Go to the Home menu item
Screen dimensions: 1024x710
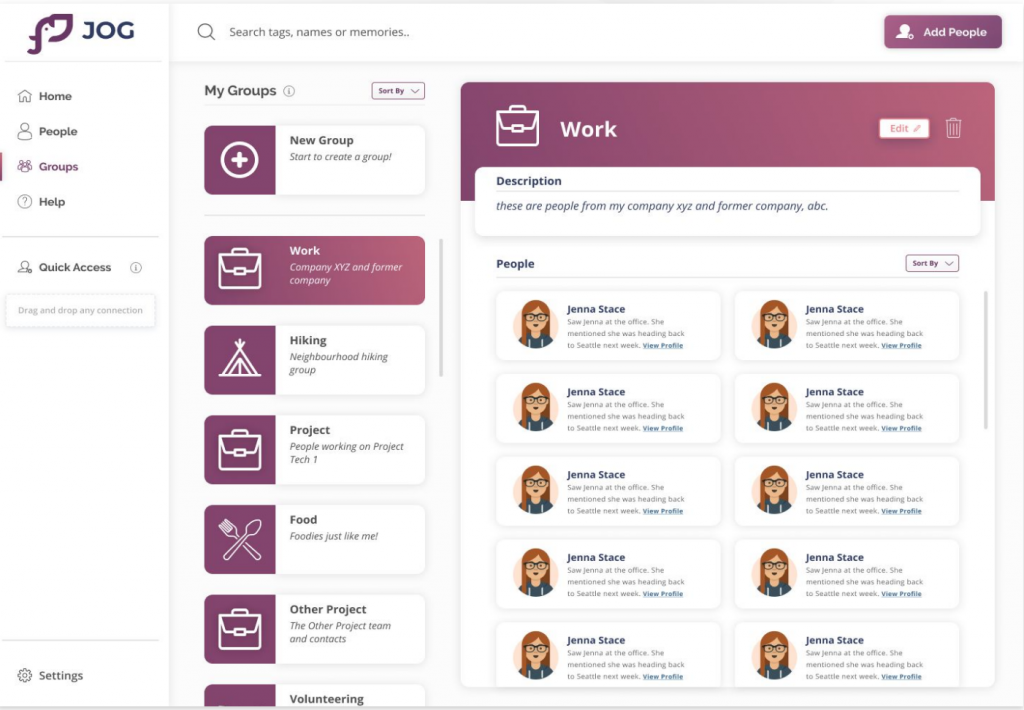coord(55,97)
